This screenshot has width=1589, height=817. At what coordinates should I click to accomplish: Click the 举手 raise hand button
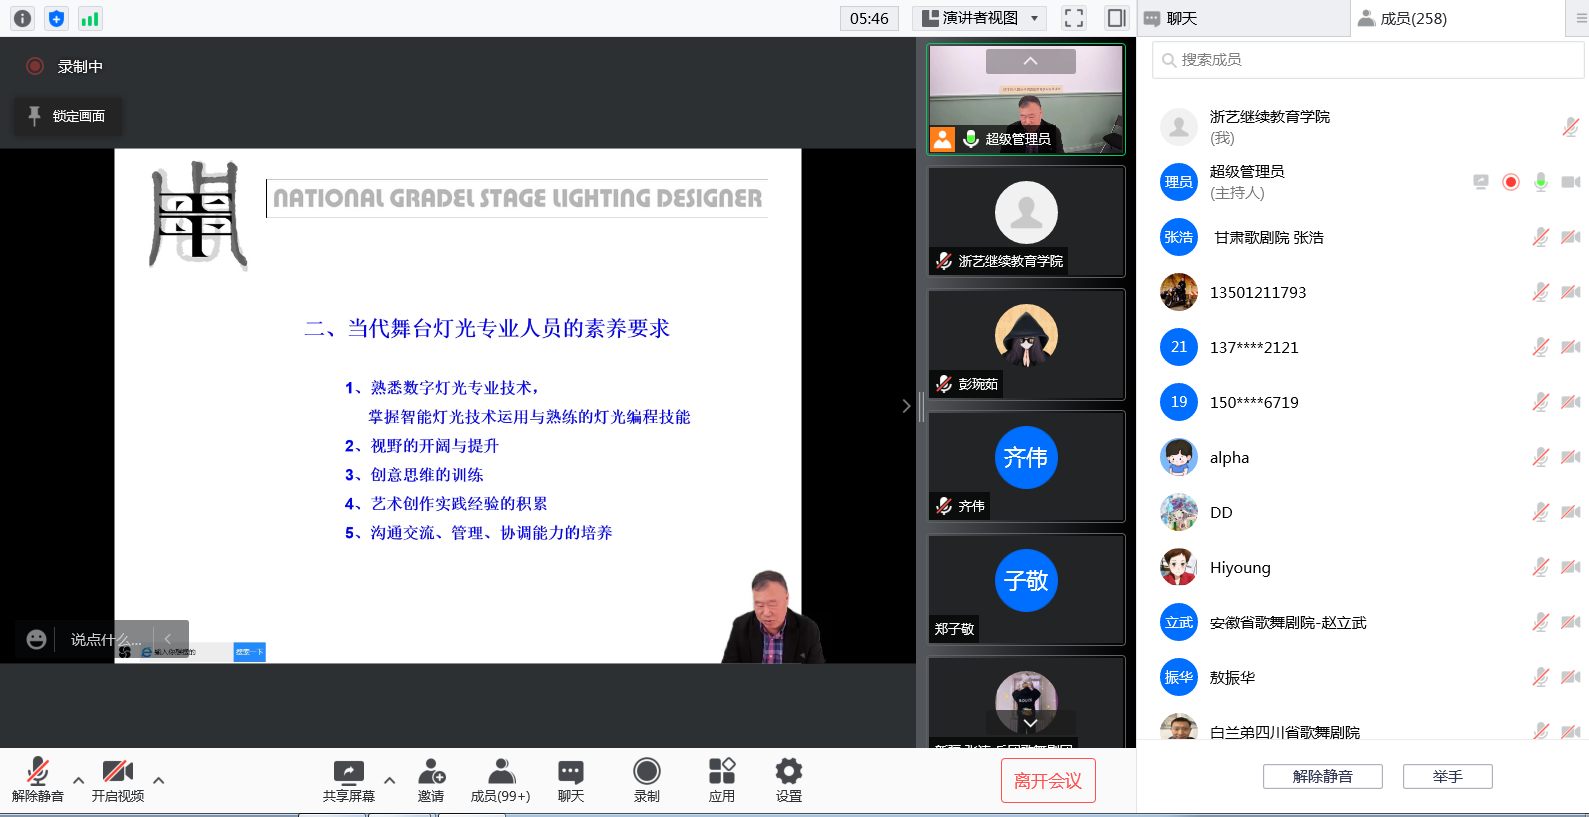(1447, 776)
